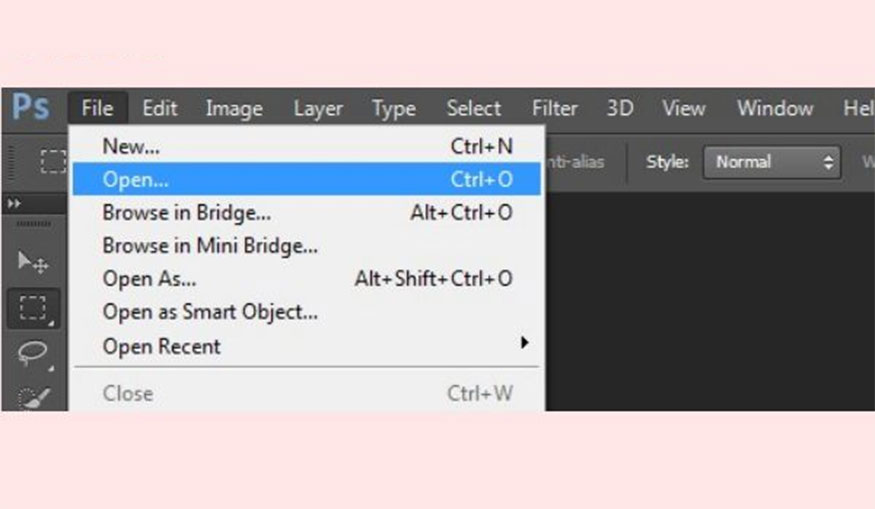Screen dimensions: 875x509
Task: Expand the toolbox with double-arrow icon
Action: [x=14, y=203]
